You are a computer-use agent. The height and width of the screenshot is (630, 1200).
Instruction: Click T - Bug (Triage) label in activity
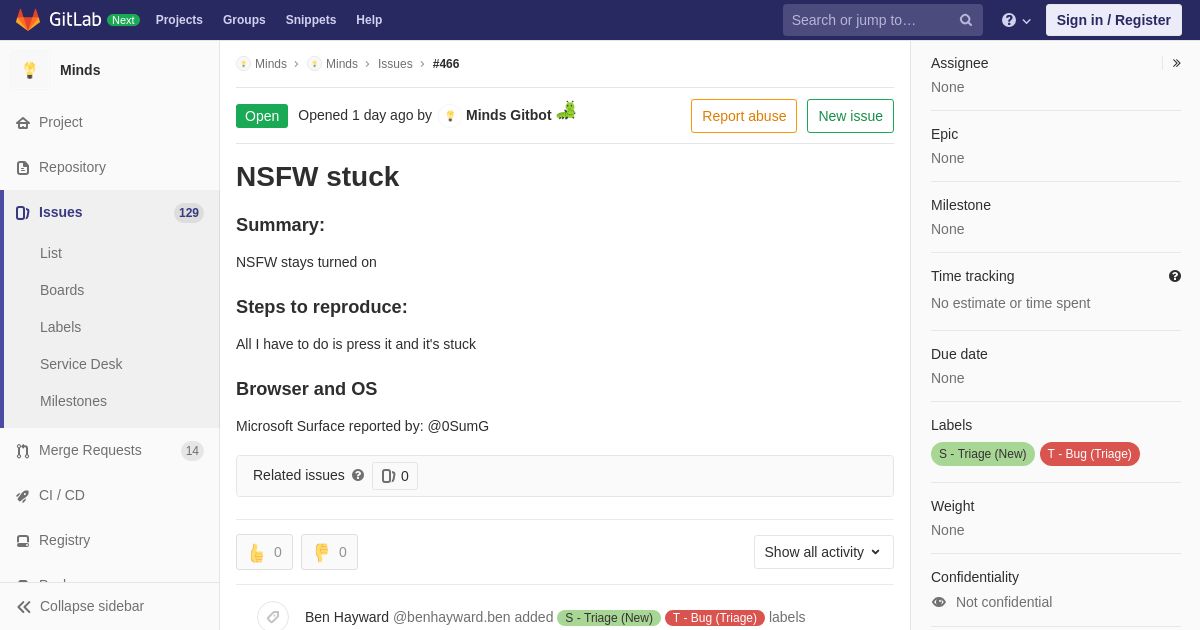tap(715, 618)
